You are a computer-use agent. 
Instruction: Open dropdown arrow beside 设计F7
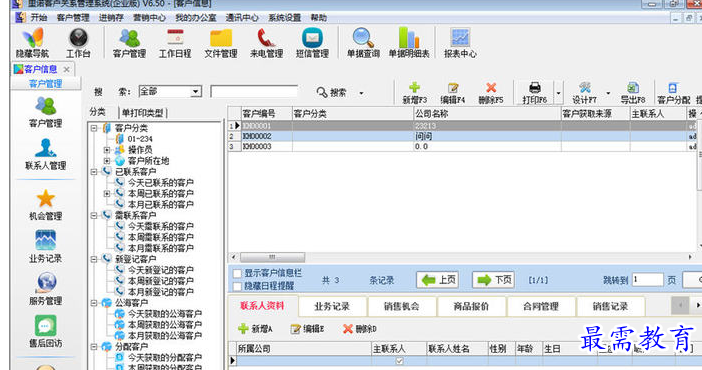point(608,93)
